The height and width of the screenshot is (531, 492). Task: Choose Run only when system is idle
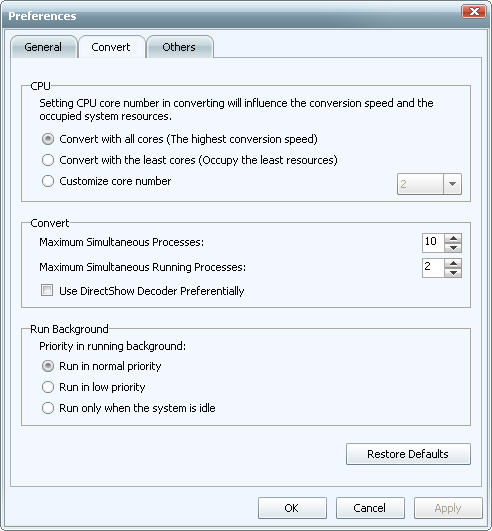pos(48,408)
